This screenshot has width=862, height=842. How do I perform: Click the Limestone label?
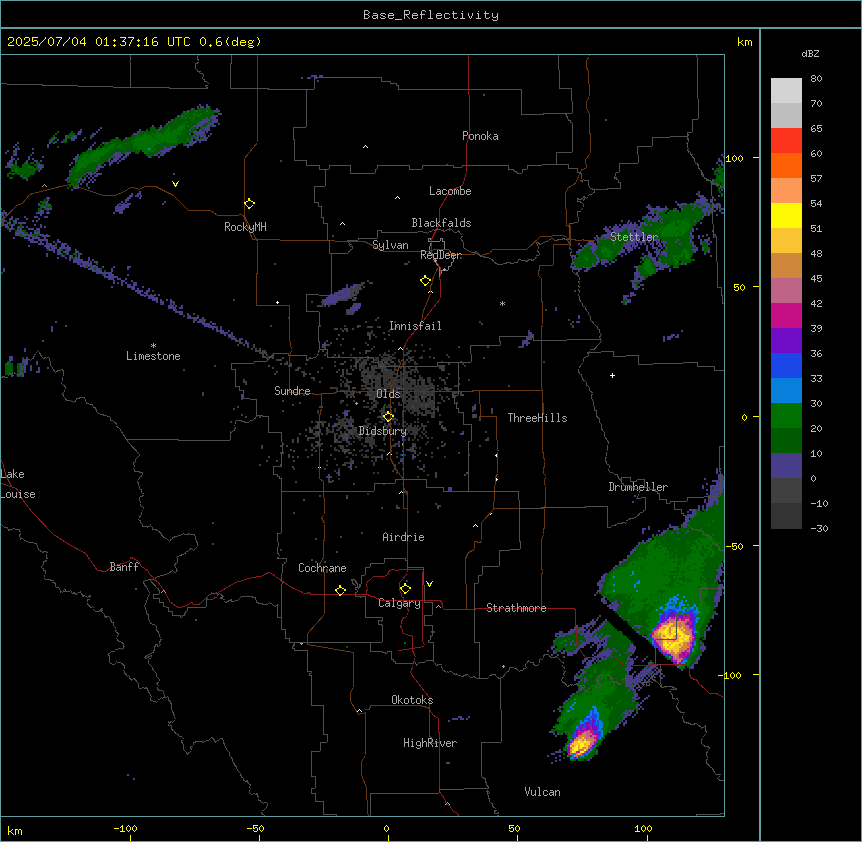pos(153,356)
